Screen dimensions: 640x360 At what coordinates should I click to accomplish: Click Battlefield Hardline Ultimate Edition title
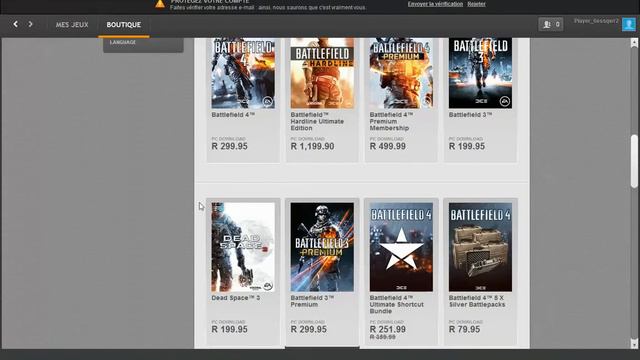pyautogui.click(x=317, y=121)
